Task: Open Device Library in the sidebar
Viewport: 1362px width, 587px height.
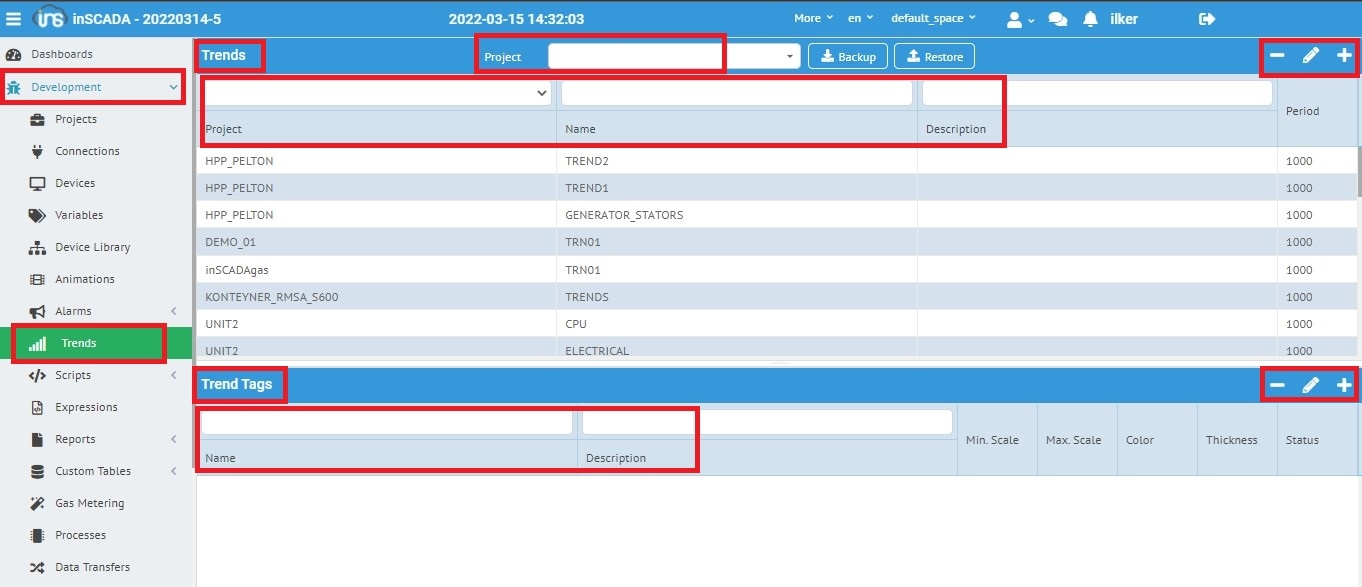Action: [92, 247]
